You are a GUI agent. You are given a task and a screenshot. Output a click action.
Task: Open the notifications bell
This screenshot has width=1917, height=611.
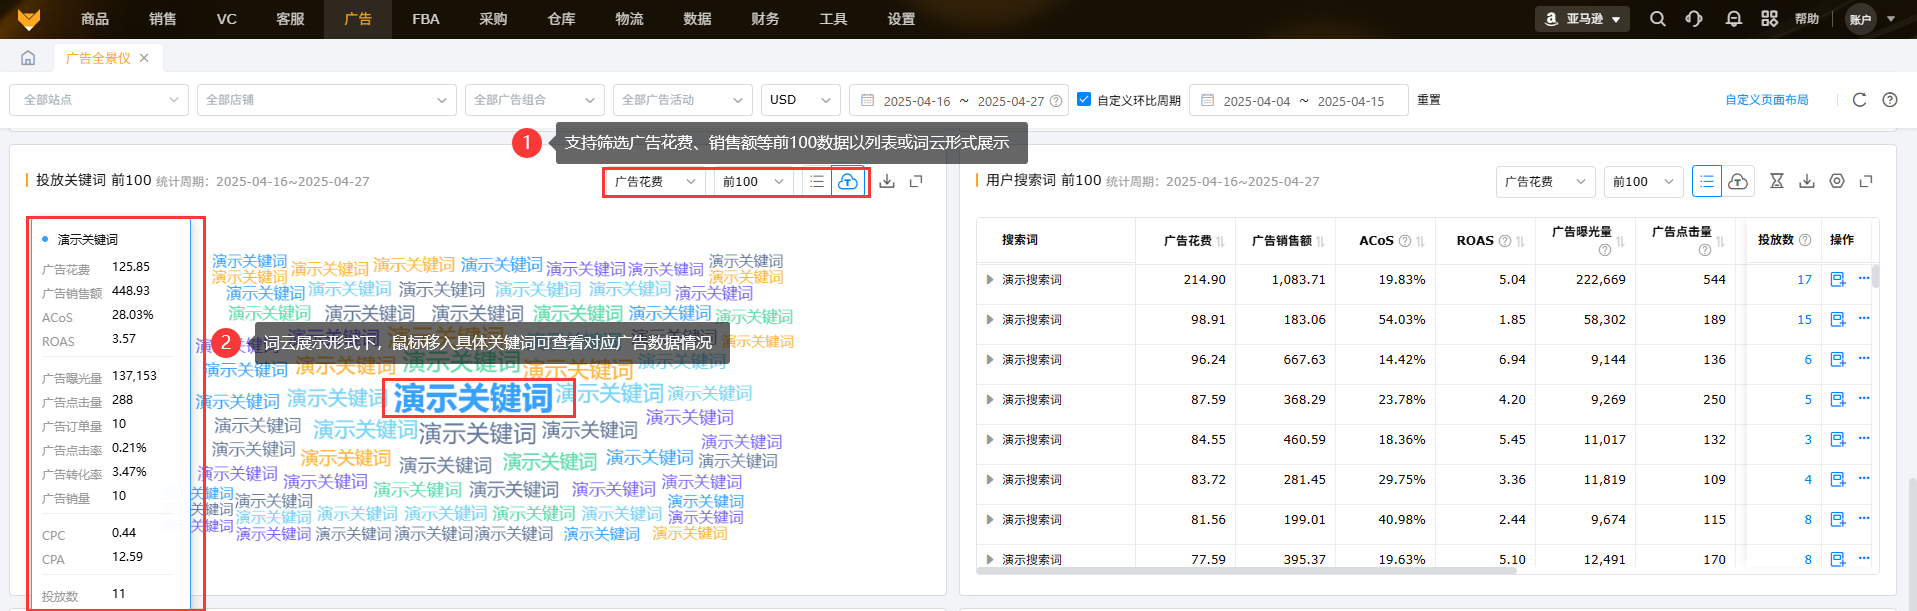[x=1734, y=19]
